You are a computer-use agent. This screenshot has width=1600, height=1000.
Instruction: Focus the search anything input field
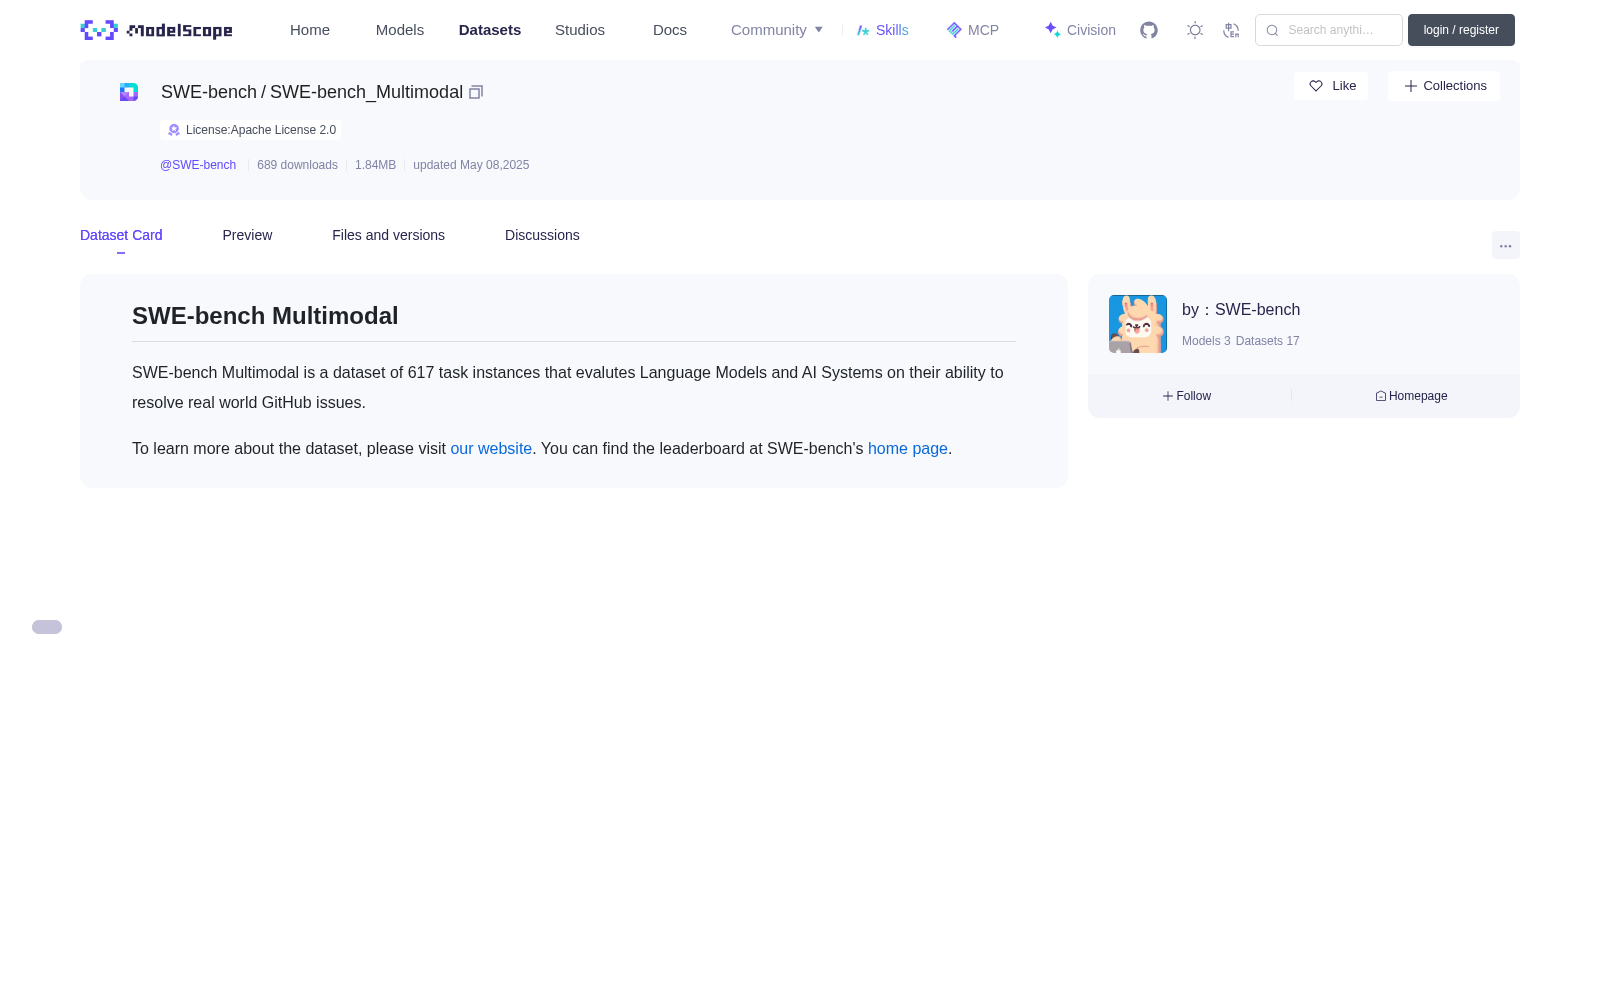[1329, 30]
